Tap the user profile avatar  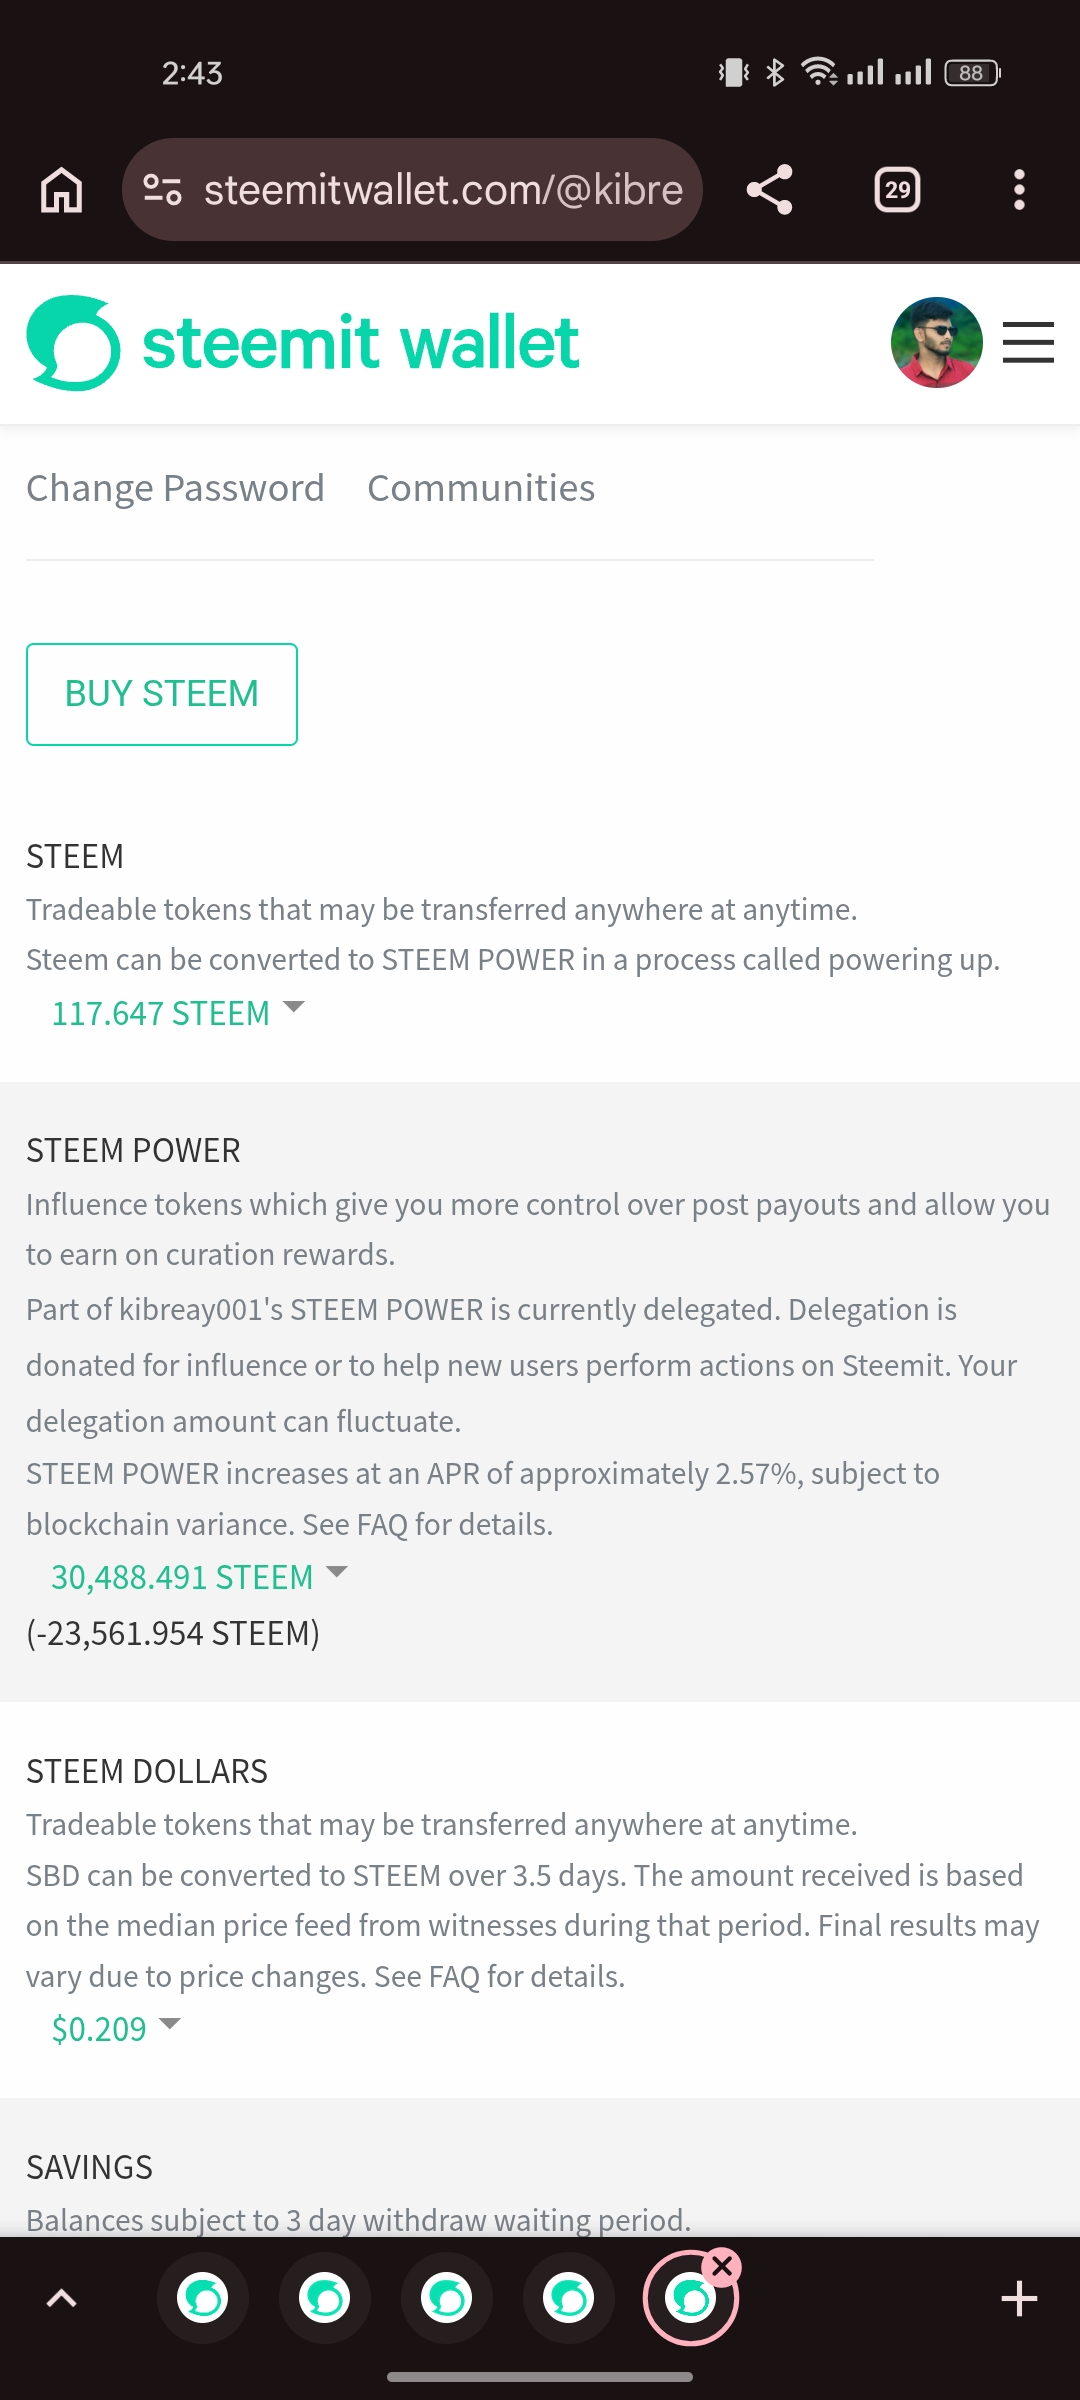pyautogui.click(x=936, y=343)
